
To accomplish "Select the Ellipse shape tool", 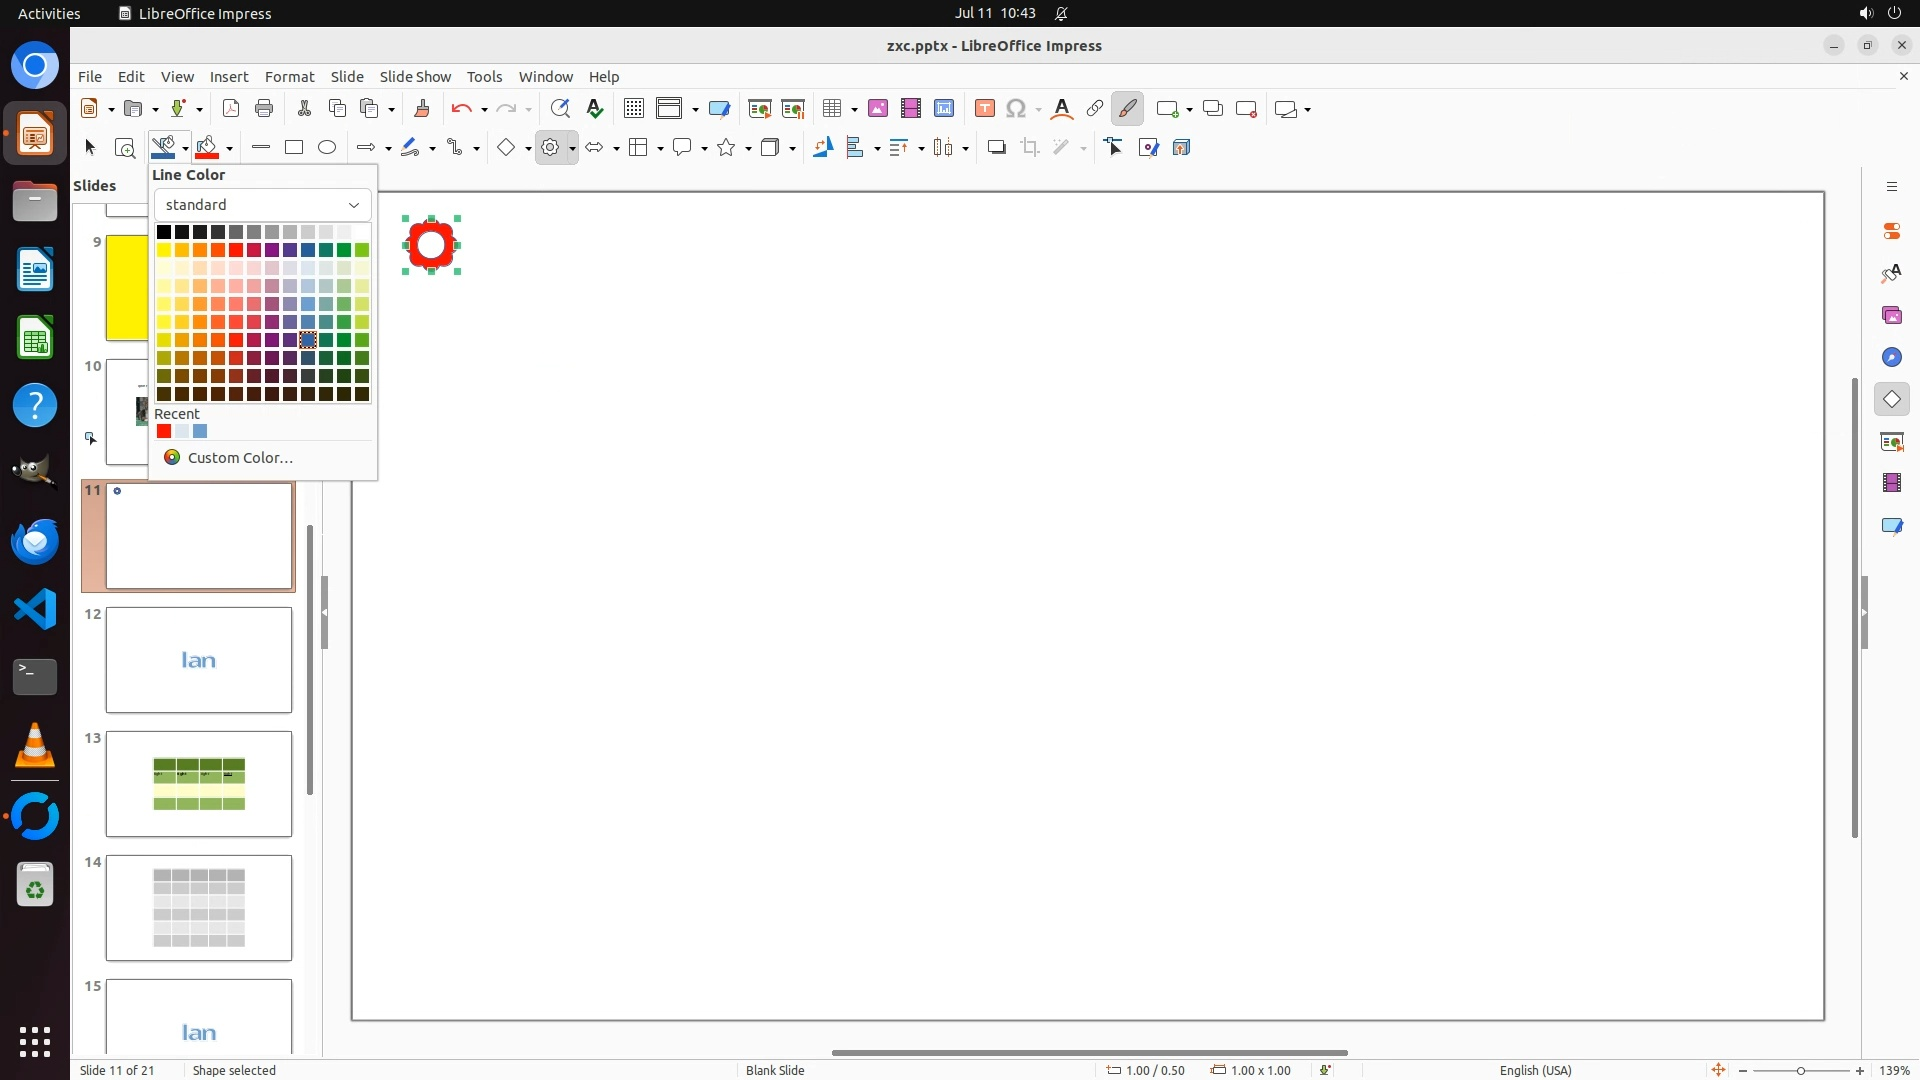I will tap(327, 148).
